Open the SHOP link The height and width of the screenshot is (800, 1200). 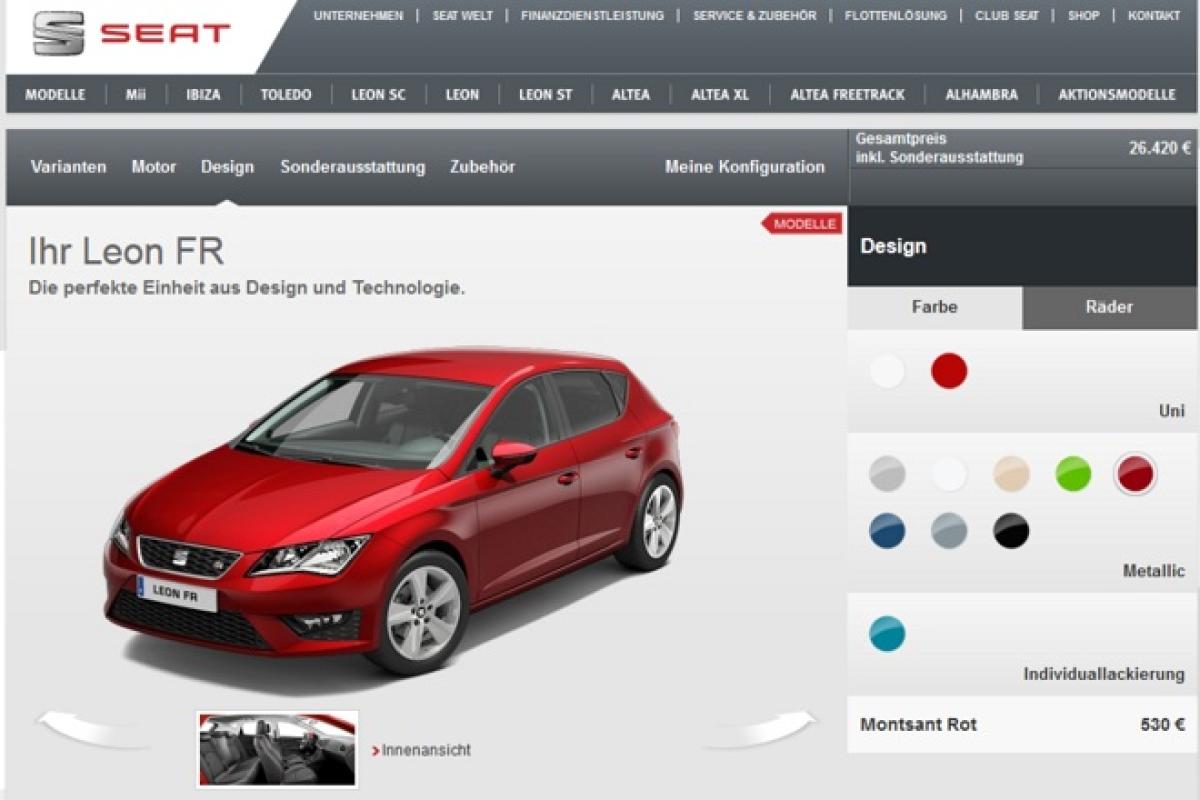1083,16
